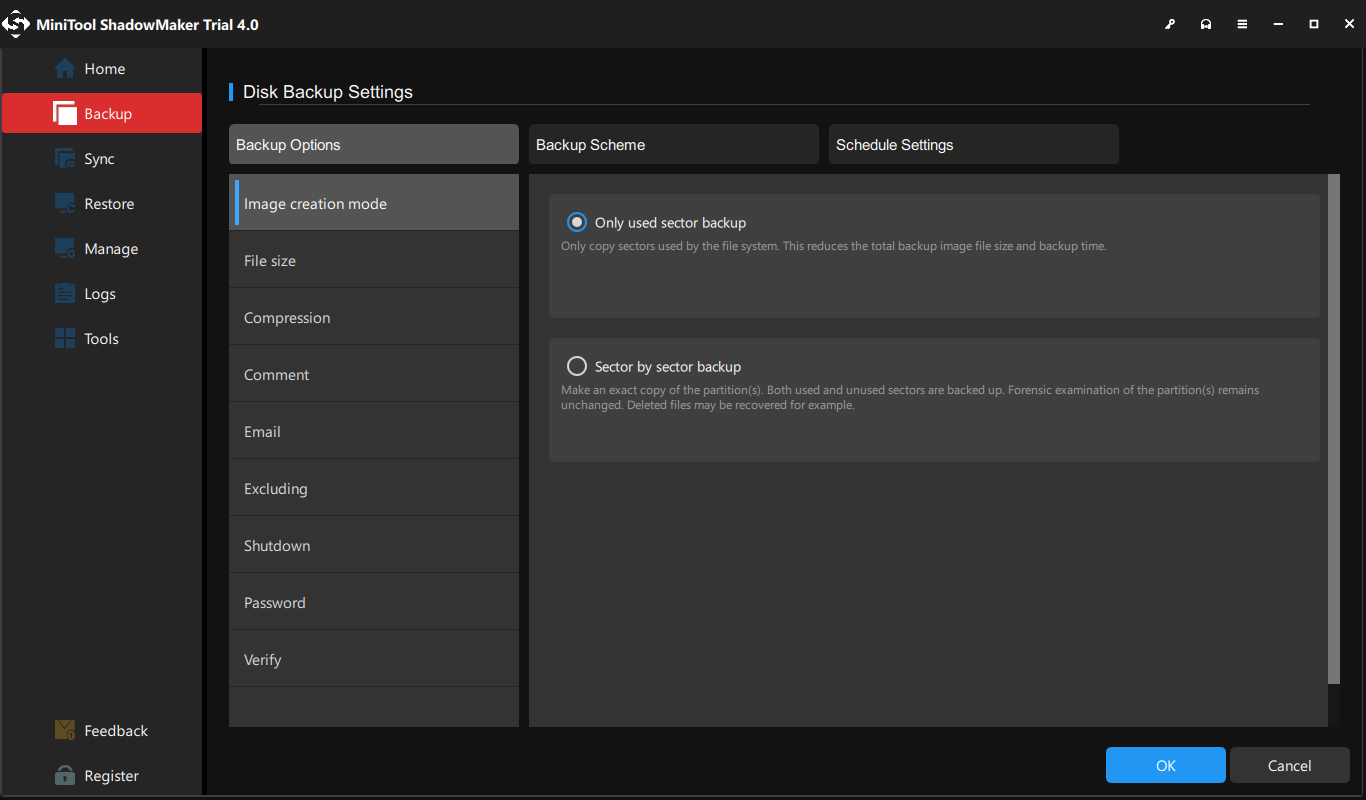Viewport: 1366px width, 800px height.
Task: Click the Tools grid icon in sidebar
Action: point(65,339)
